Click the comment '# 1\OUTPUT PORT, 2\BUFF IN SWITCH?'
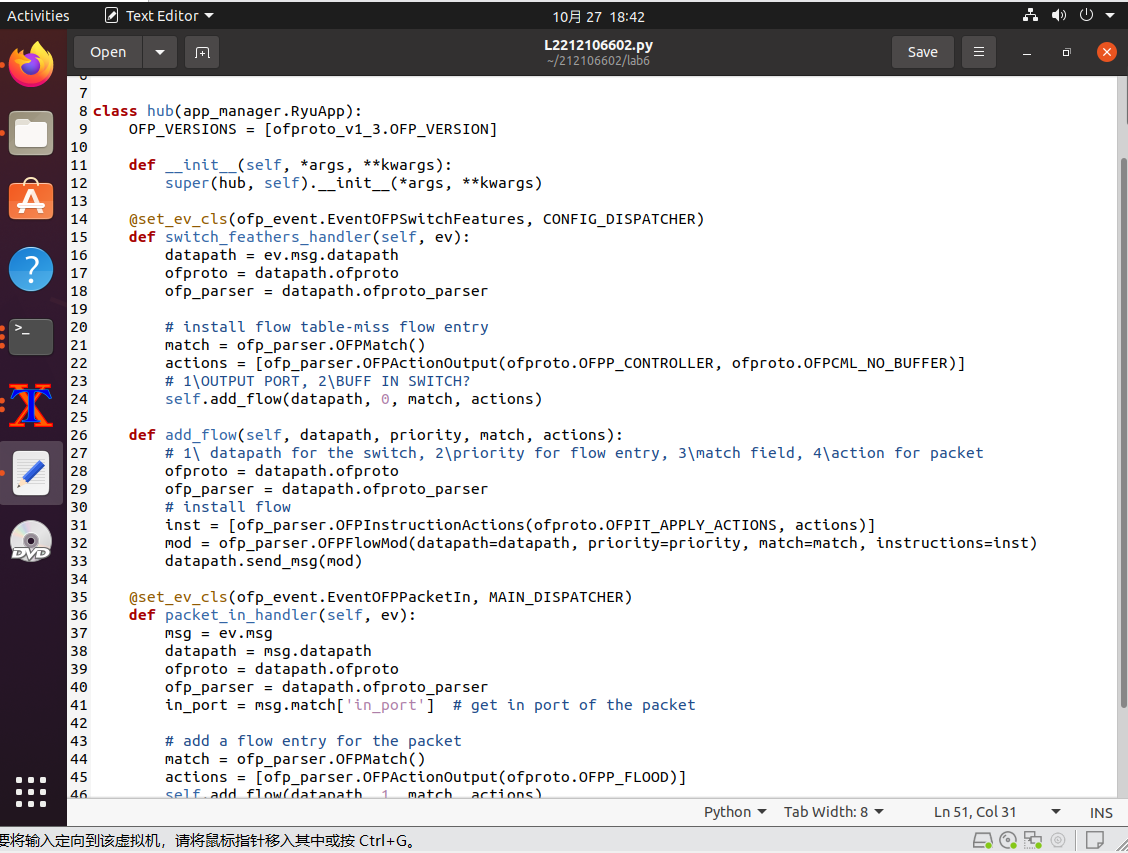Viewport: 1128px width, 853px height. click(x=317, y=381)
